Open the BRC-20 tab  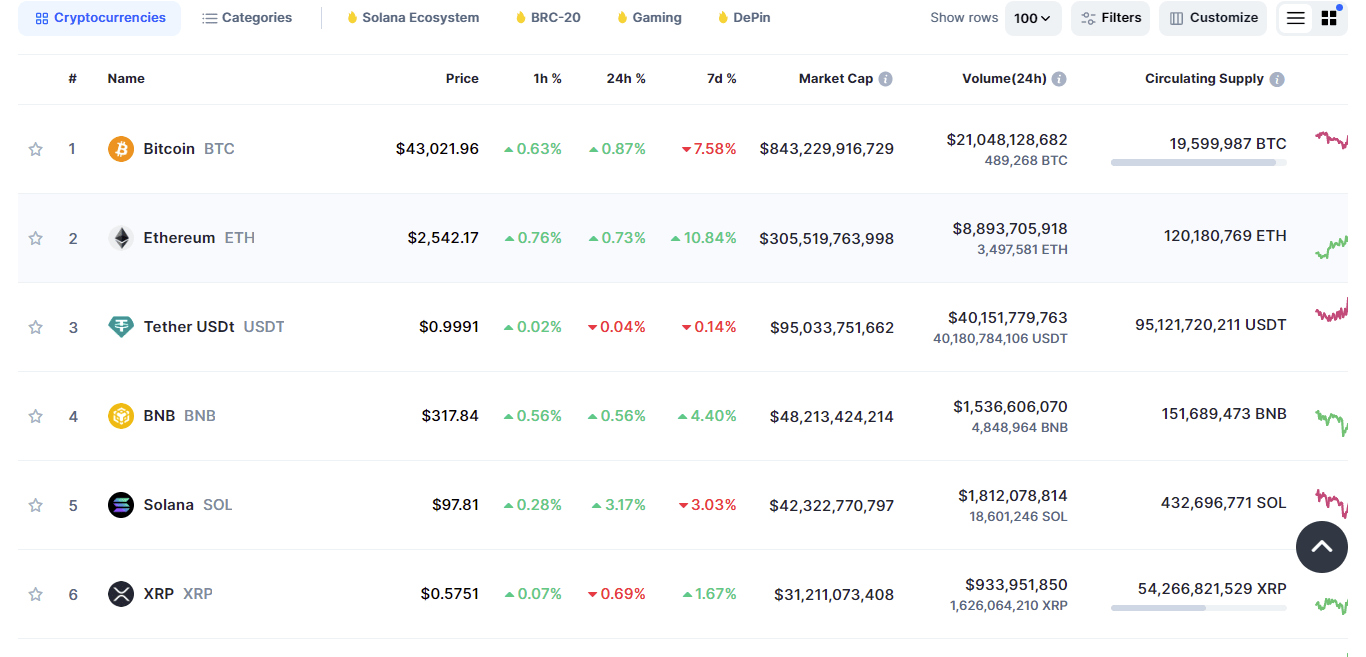(x=548, y=18)
